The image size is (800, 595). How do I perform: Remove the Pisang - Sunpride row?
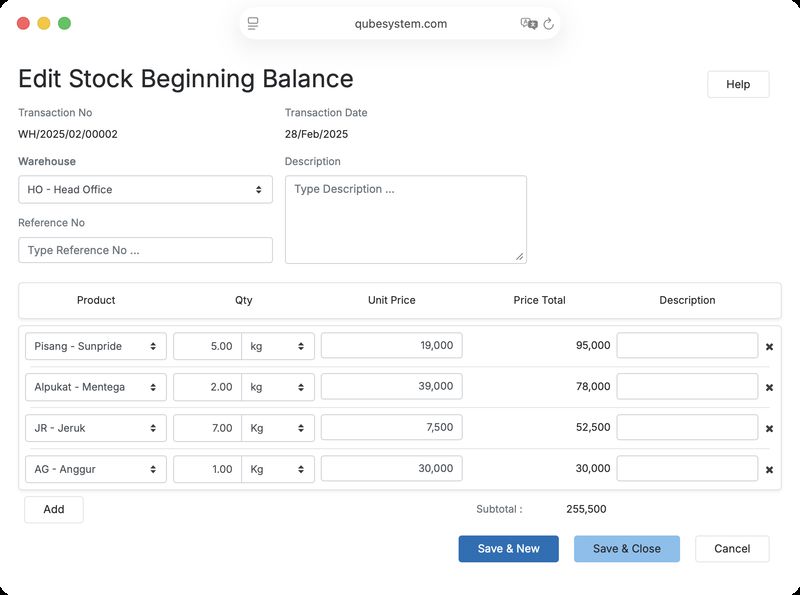(769, 347)
